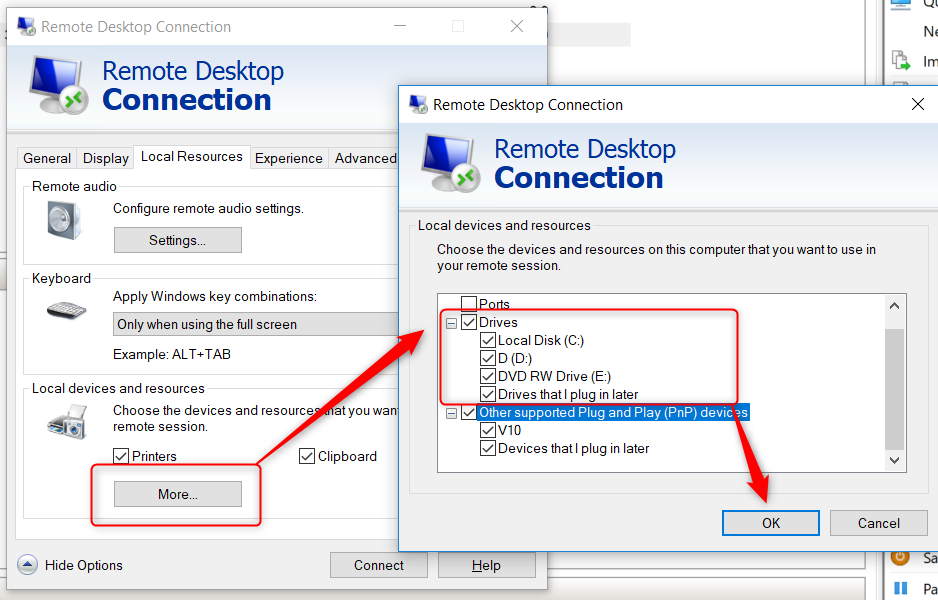This screenshot has height=600, width=938.
Task: Uncheck Local Disk (C:) checkbox
Action: (x=488, y=340)
